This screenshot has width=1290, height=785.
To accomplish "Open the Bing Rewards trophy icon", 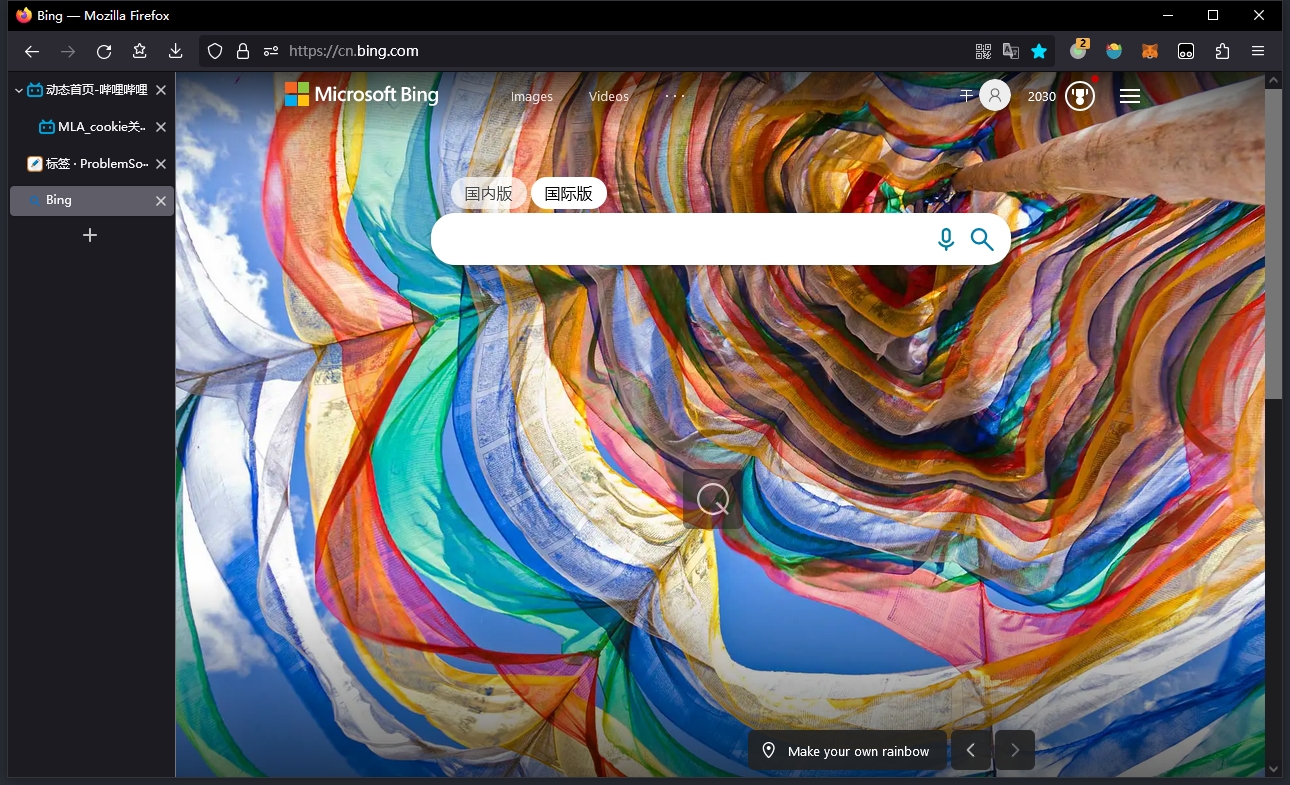I will pos(1079,96).
